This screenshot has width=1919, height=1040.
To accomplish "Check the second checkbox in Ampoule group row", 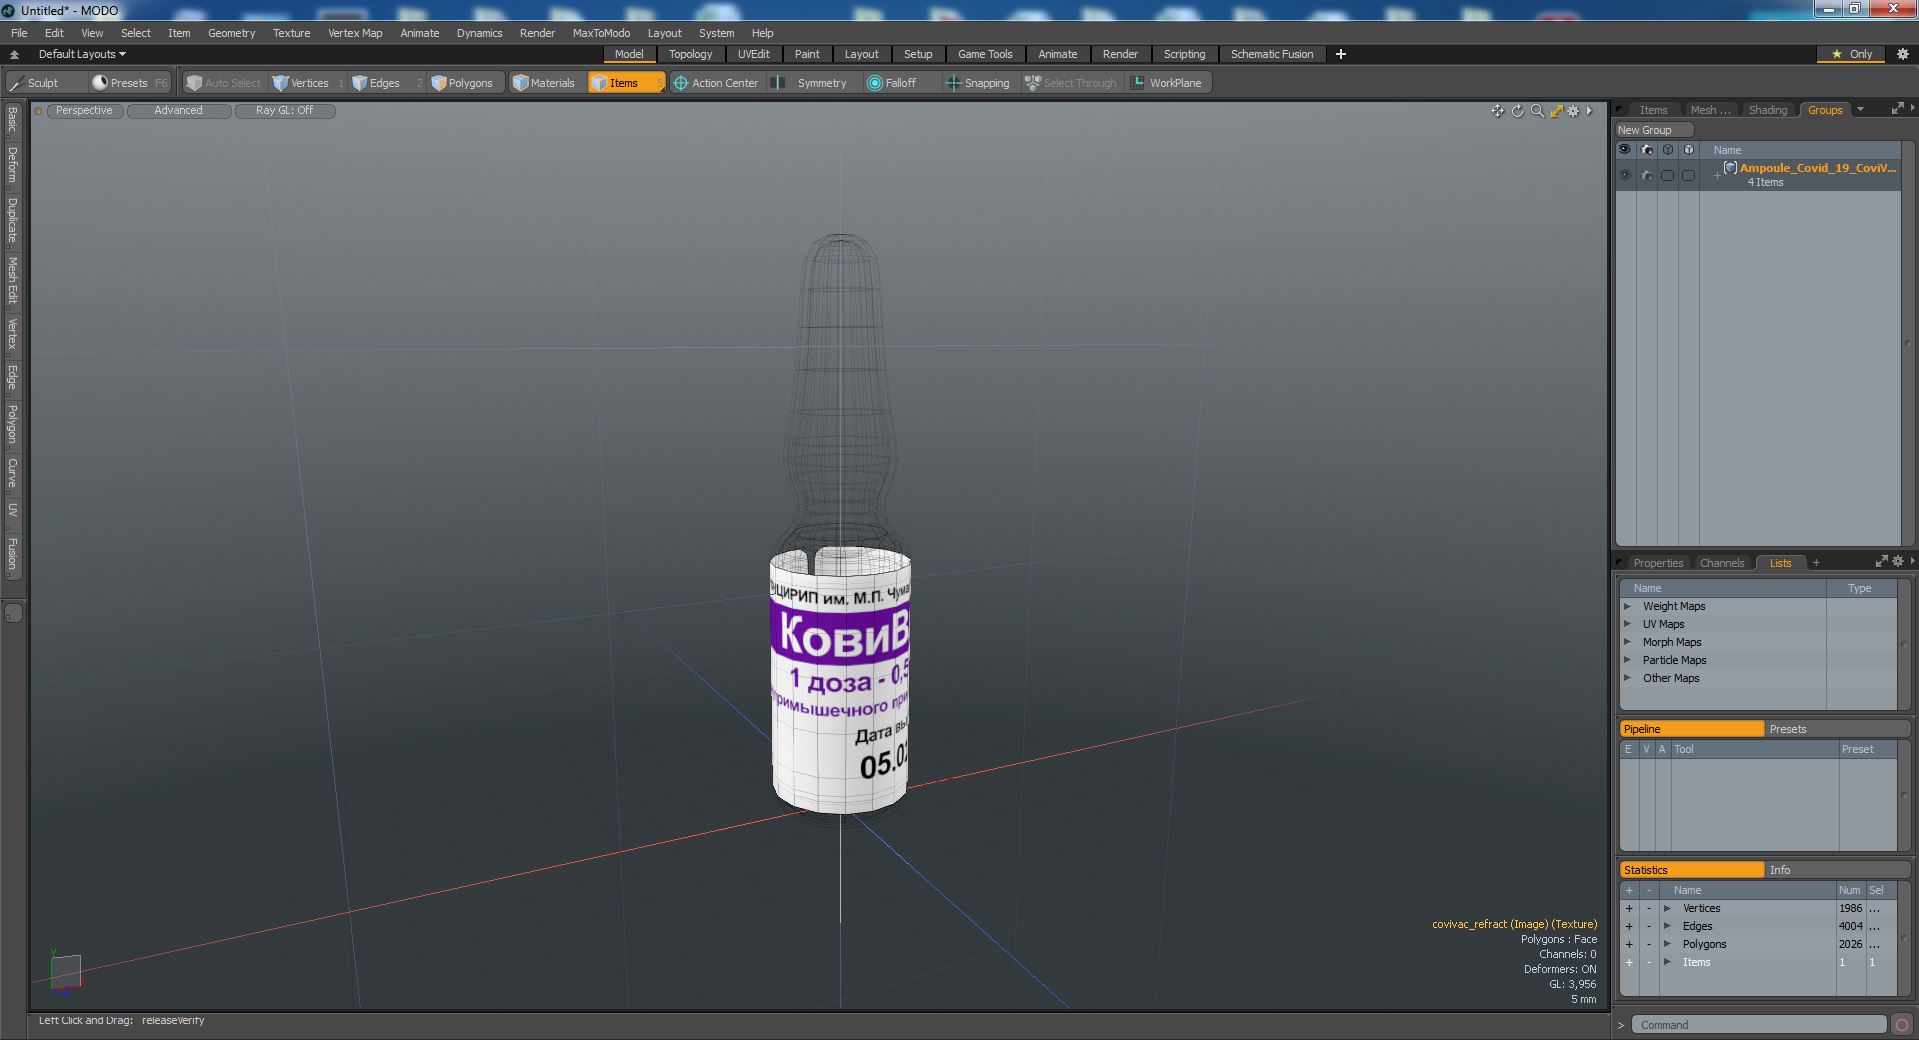I will pyautogui.click(x=1689, y=176).
